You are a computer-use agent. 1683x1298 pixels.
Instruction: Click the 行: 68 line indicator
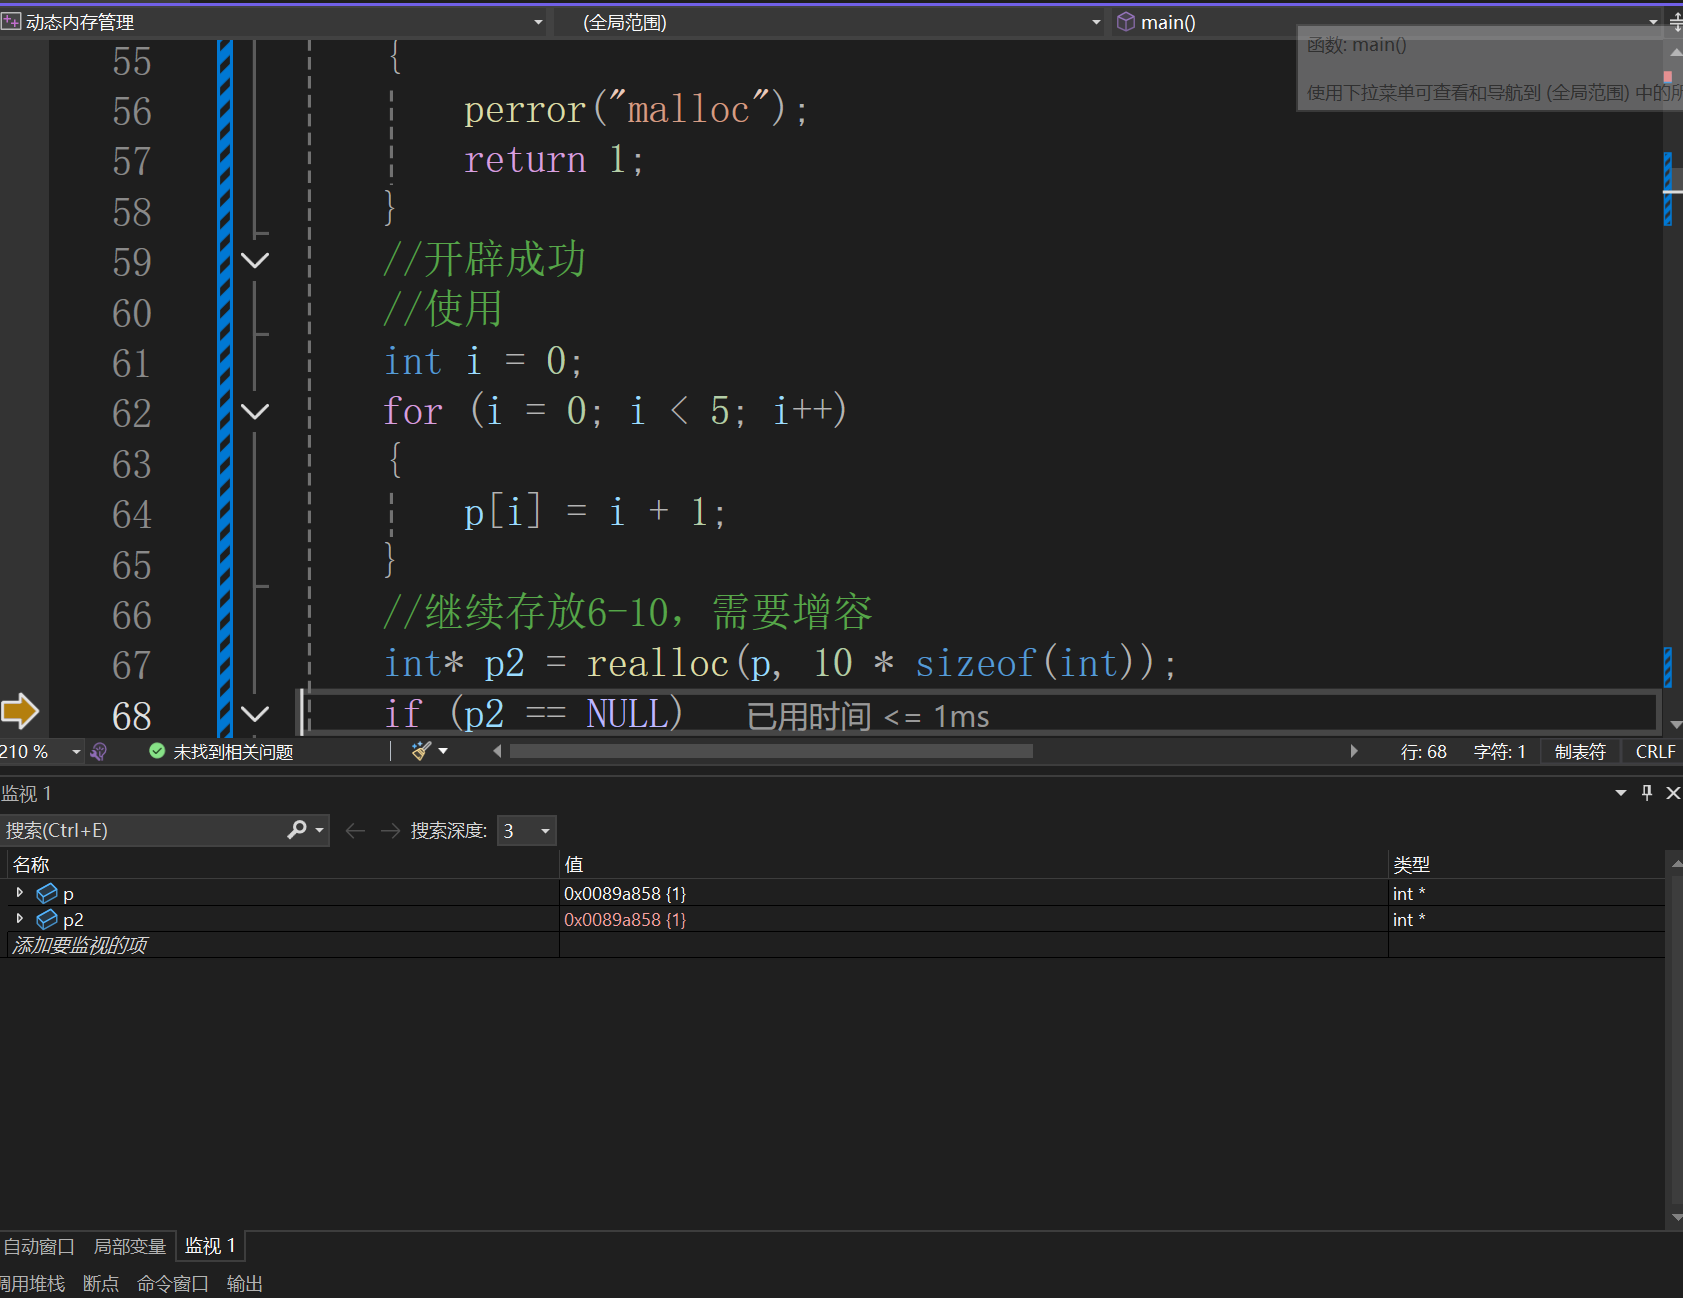(1423, 752)
